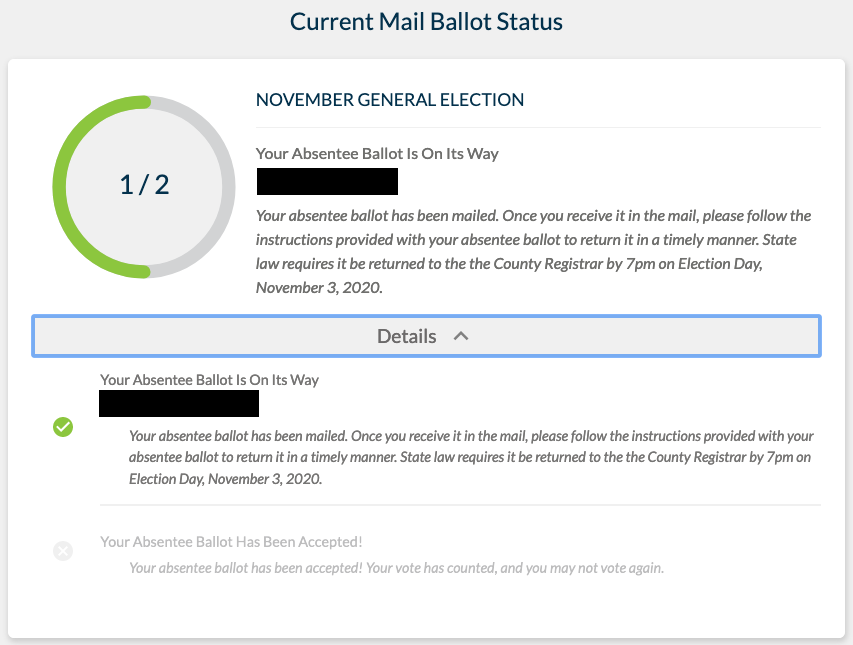Select the "NOVEMBER GENERAL ELECTION" heading
This screenshot has height=645, width=853.
click(390, 100)
